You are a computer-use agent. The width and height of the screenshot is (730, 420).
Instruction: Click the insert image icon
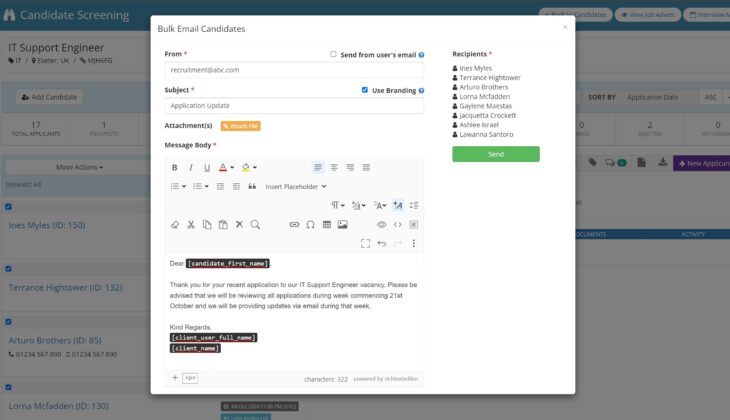[x=342, y=225]
